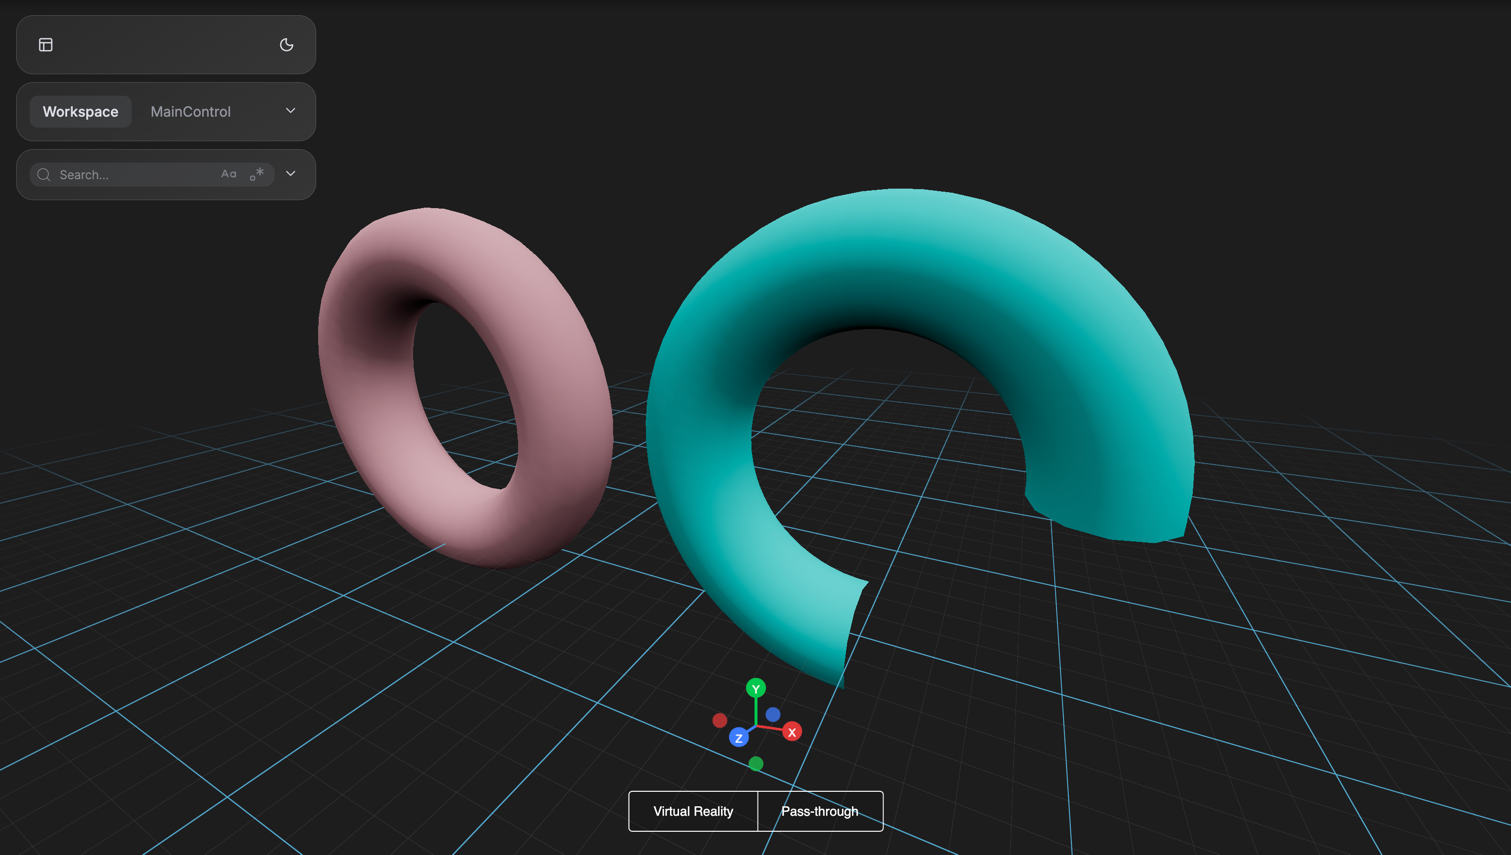The height and width of the screenshot is (855, 1511).
Task: Expand the Workspace panel chevron
Action: (x=291, y=111)
